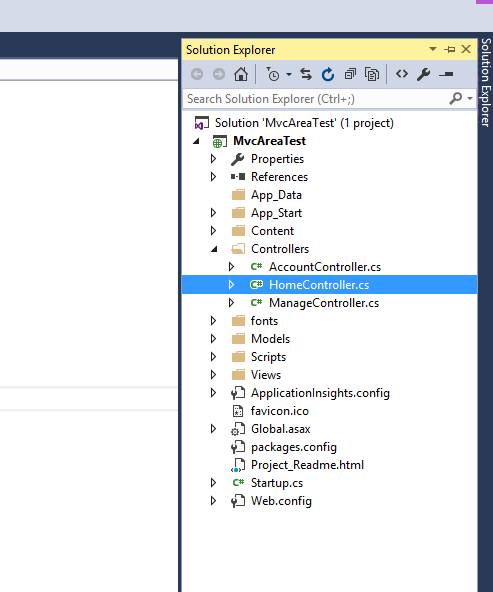The width and height of the screenshot is (493, 592).
Task: Click the open Controllers folder icon
Action: pos(238,249)
